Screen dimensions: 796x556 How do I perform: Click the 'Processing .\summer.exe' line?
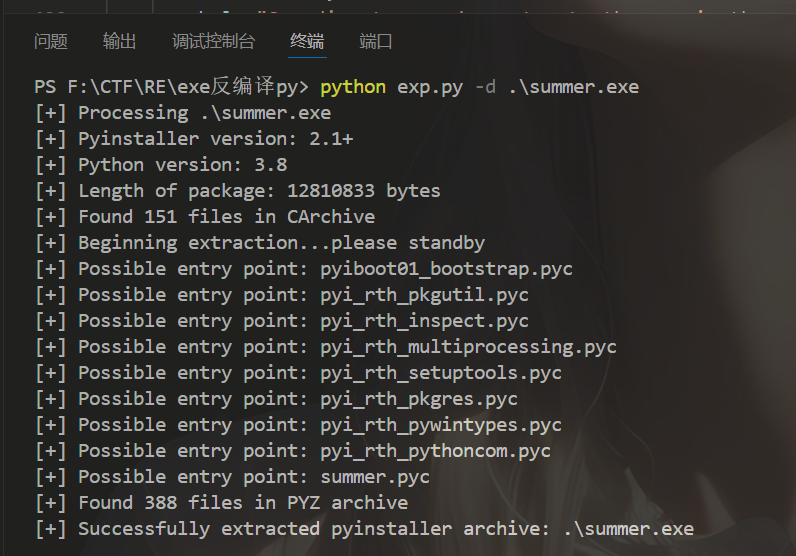coord(183,113)
